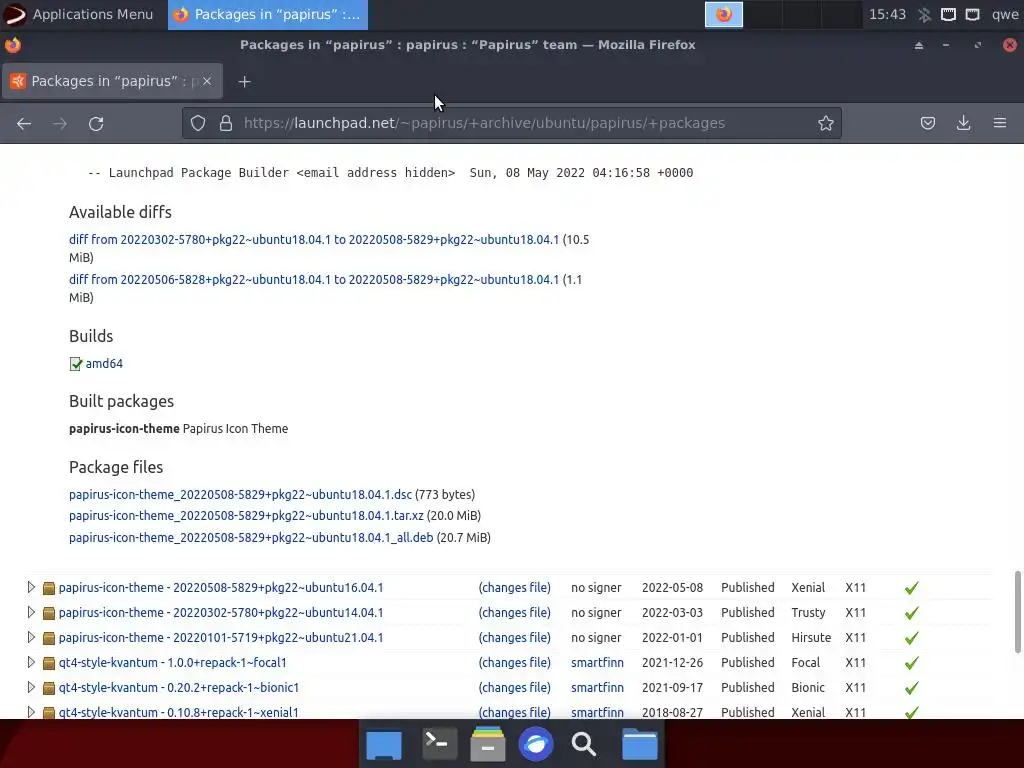Expand papirus-icon-theme ubuntu14.04.1 row

[x=31, y=612]
